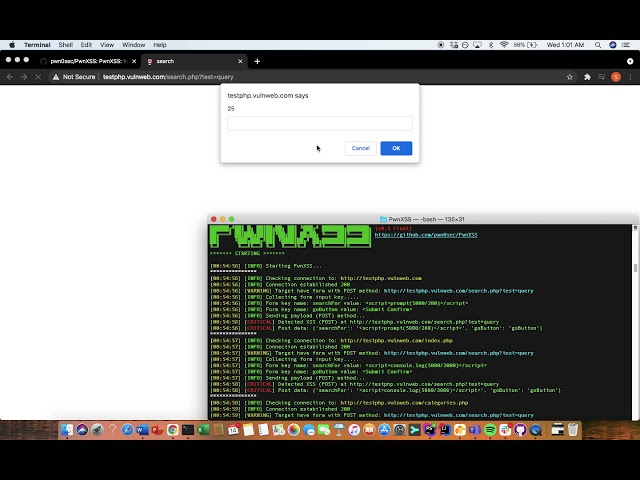Click the AirPlay display menu bar icon
Viewport: 640px width, 480px height.
(477, 45)
